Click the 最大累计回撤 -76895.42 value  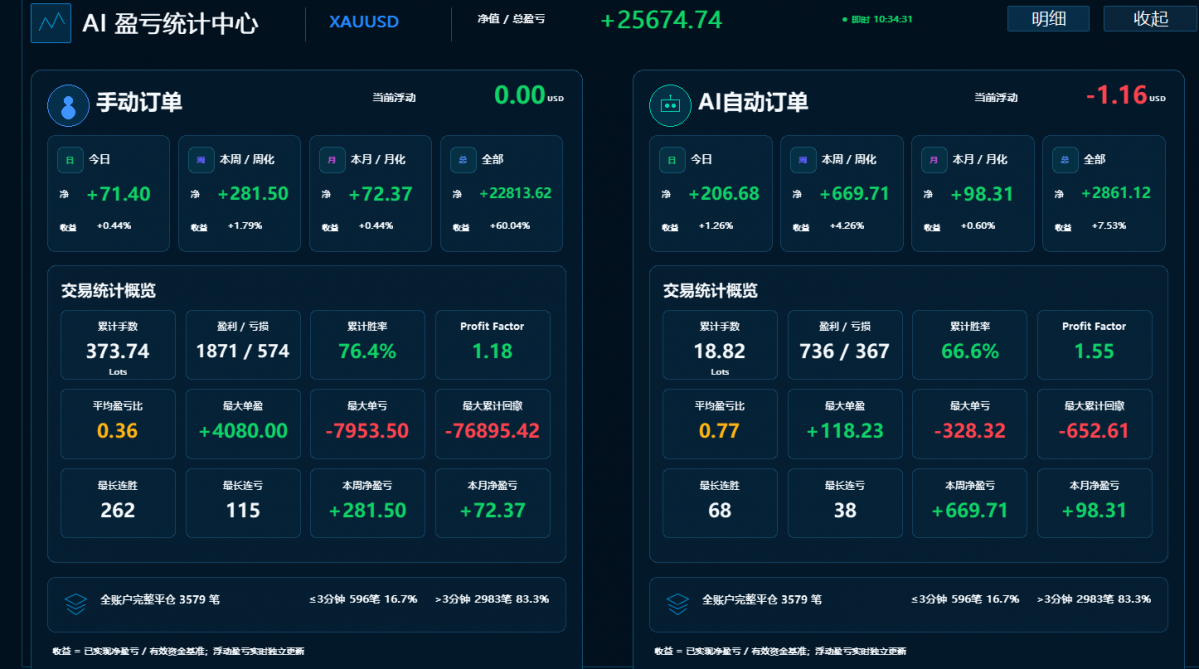[492, 431]
